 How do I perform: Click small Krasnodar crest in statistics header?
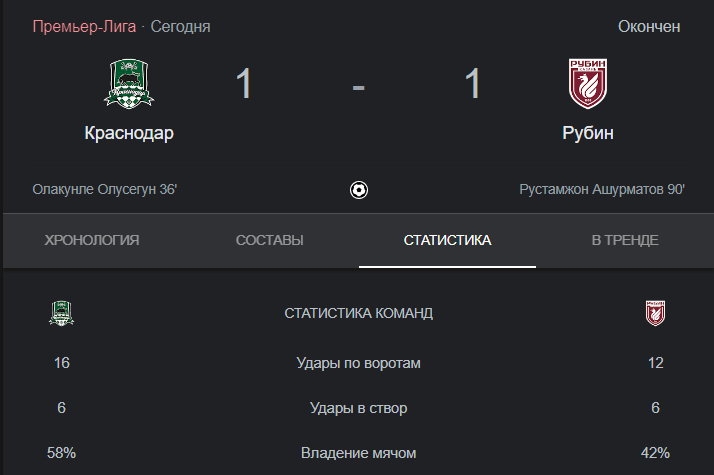pos(61,313)
